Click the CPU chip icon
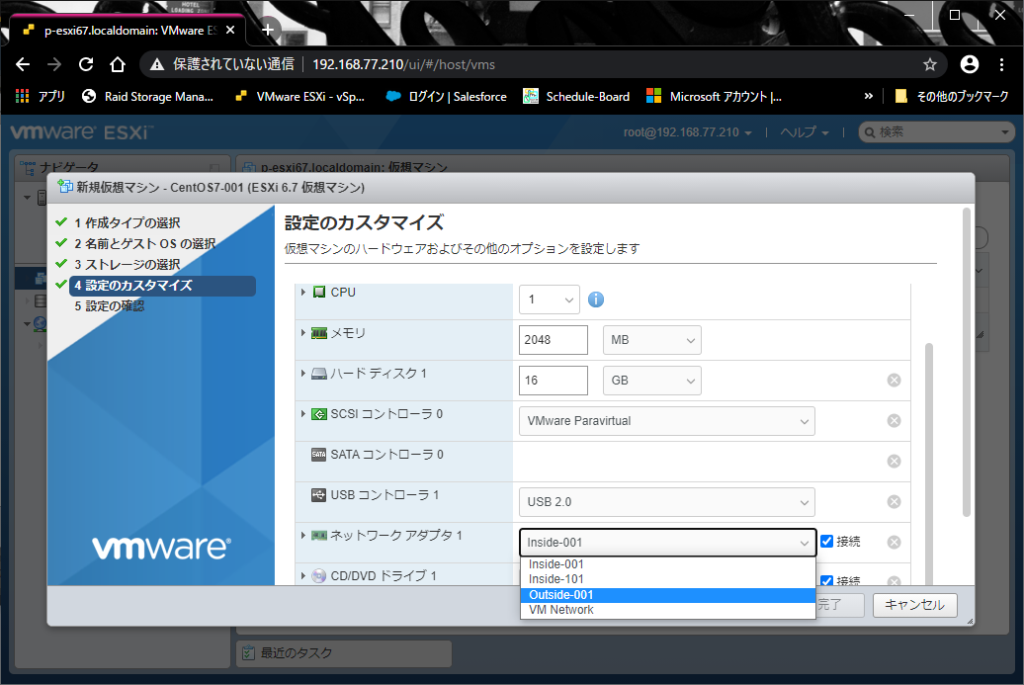 point(319,292)
